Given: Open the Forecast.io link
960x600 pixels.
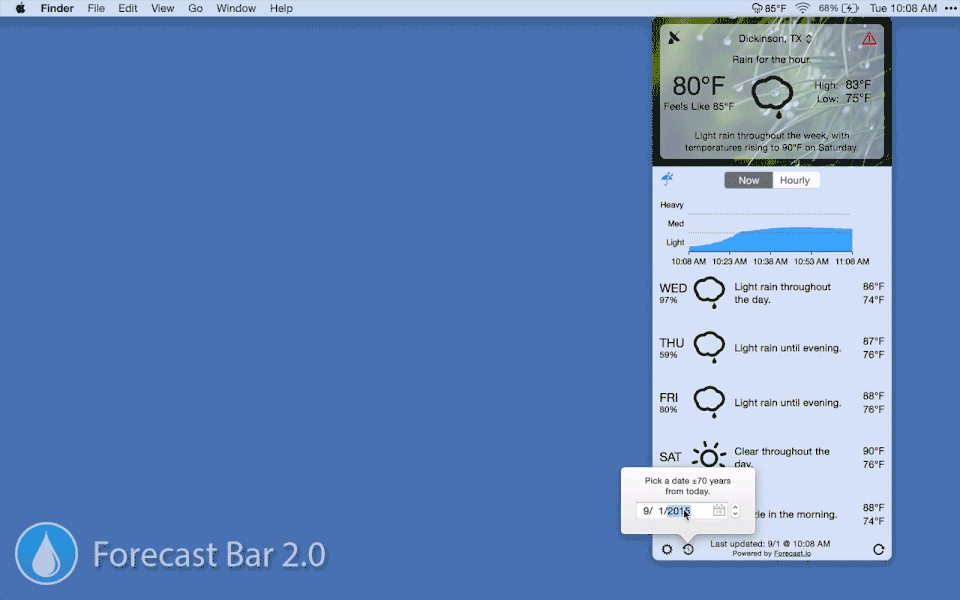Looking at the screenshot, I should click(x=792, y=553).
